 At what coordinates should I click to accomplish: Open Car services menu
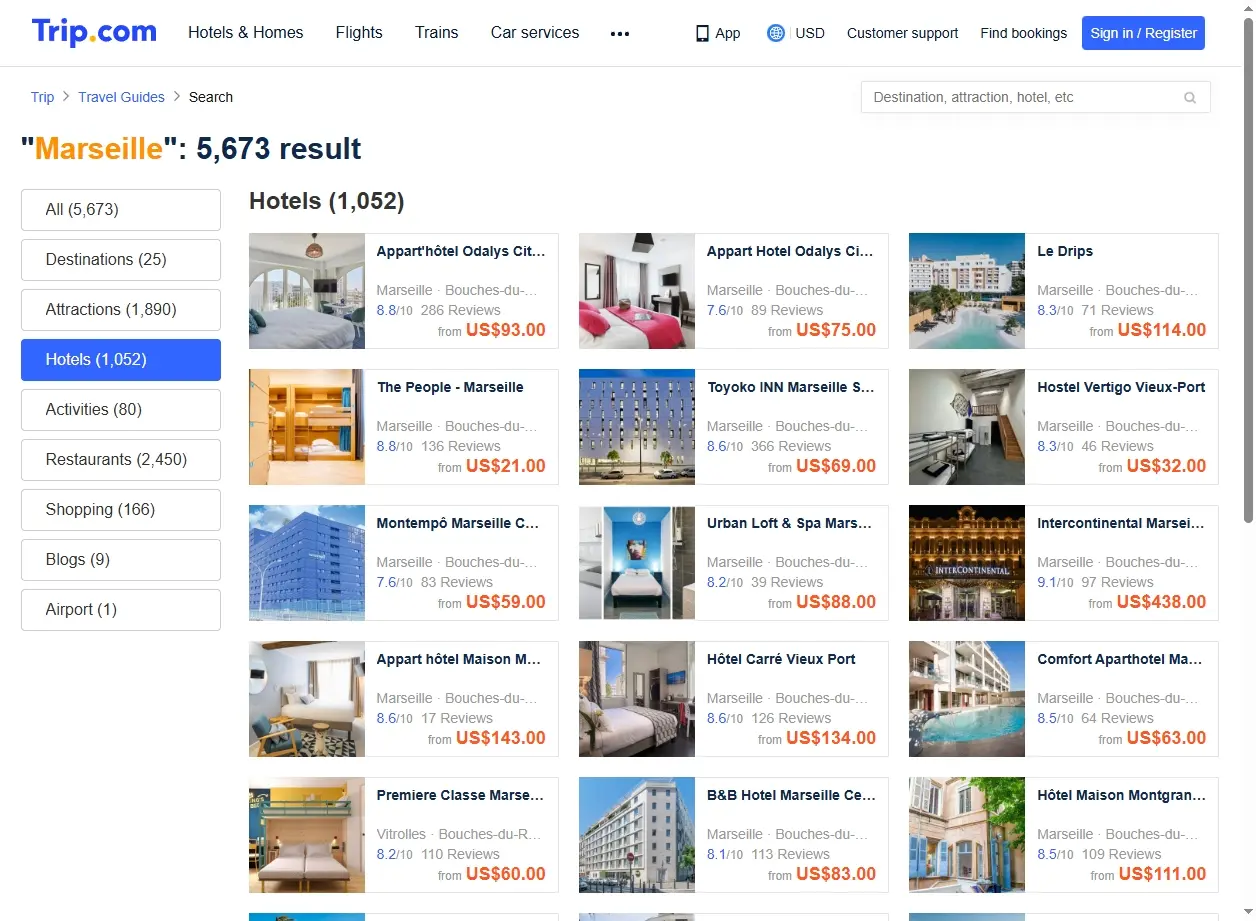[535, 32]
